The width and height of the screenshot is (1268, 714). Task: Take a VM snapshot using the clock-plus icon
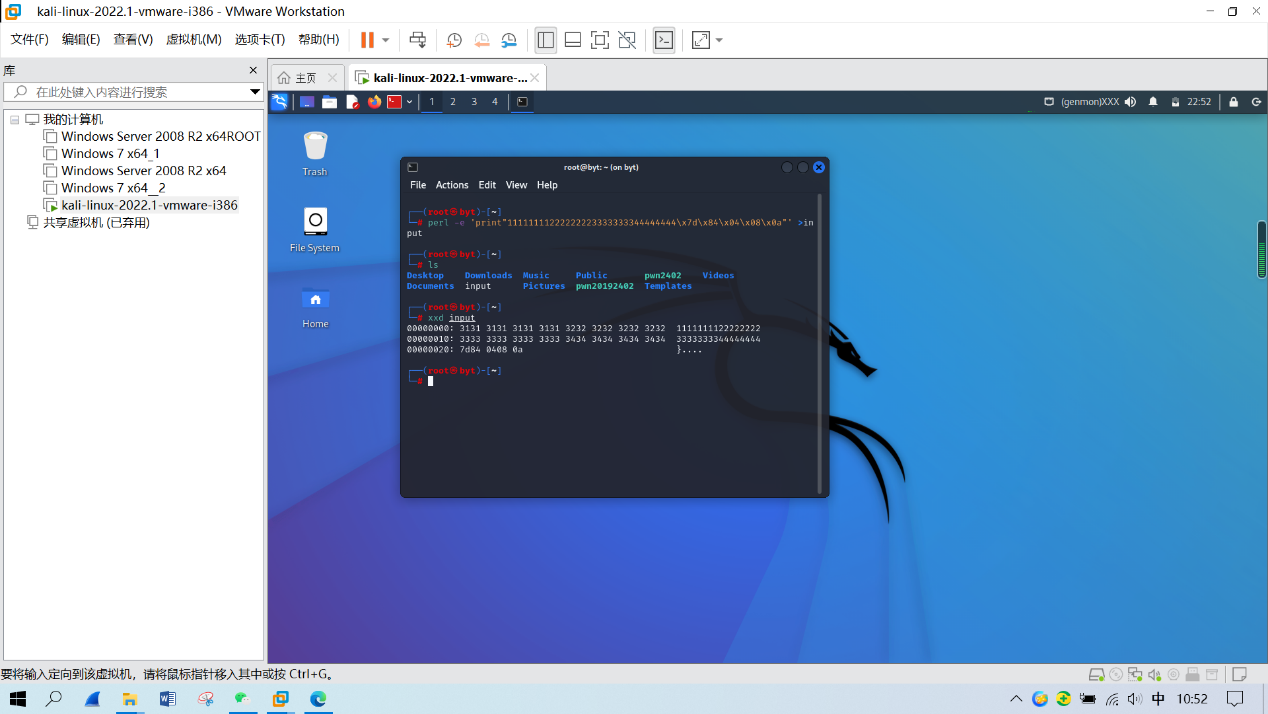(454, 40)
